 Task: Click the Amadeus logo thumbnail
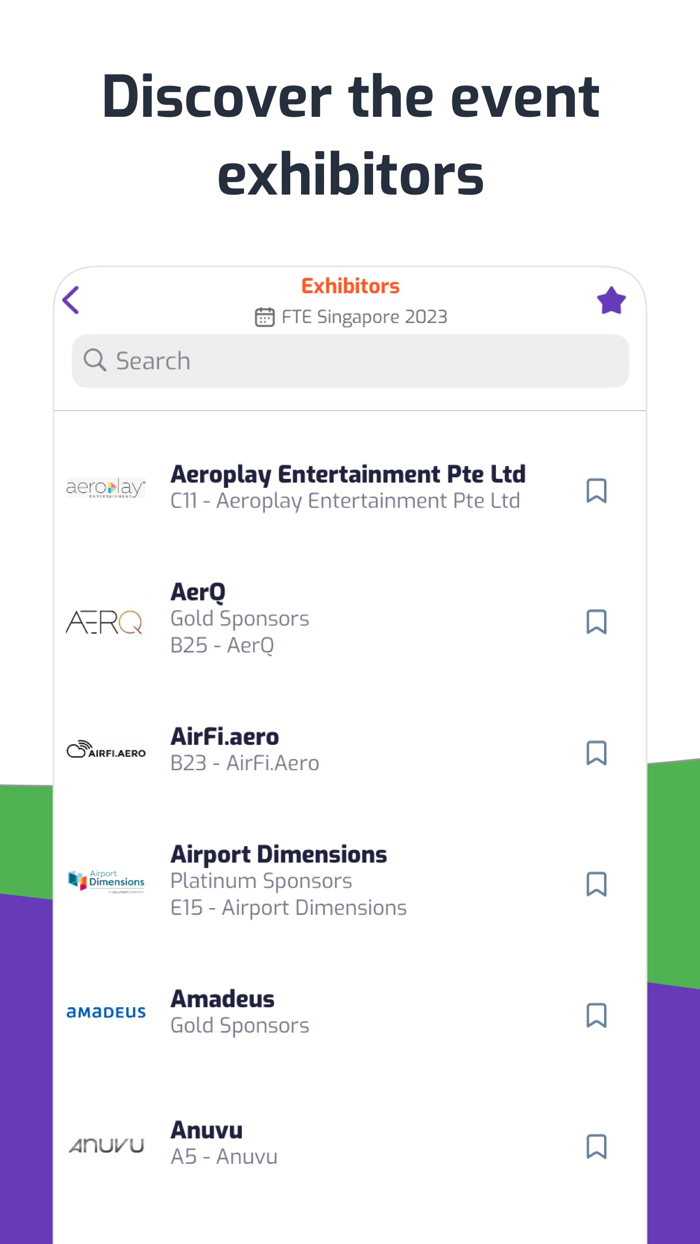tap(106, 1012)
